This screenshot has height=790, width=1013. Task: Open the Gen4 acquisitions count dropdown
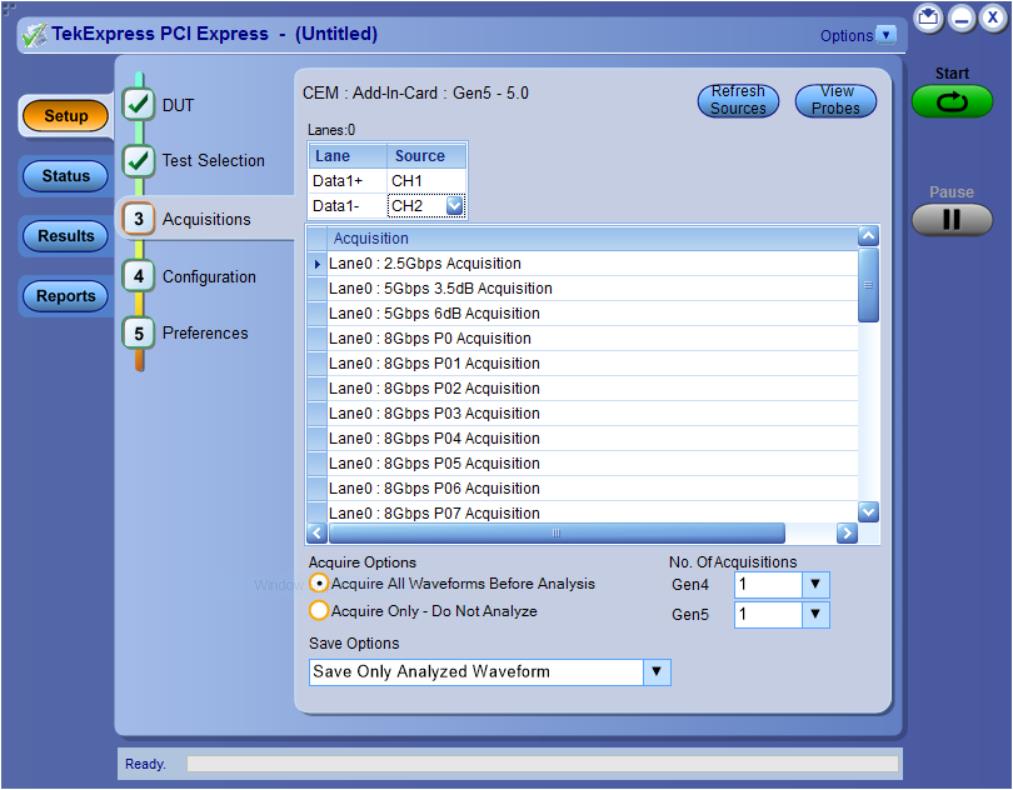coord(815,585)
